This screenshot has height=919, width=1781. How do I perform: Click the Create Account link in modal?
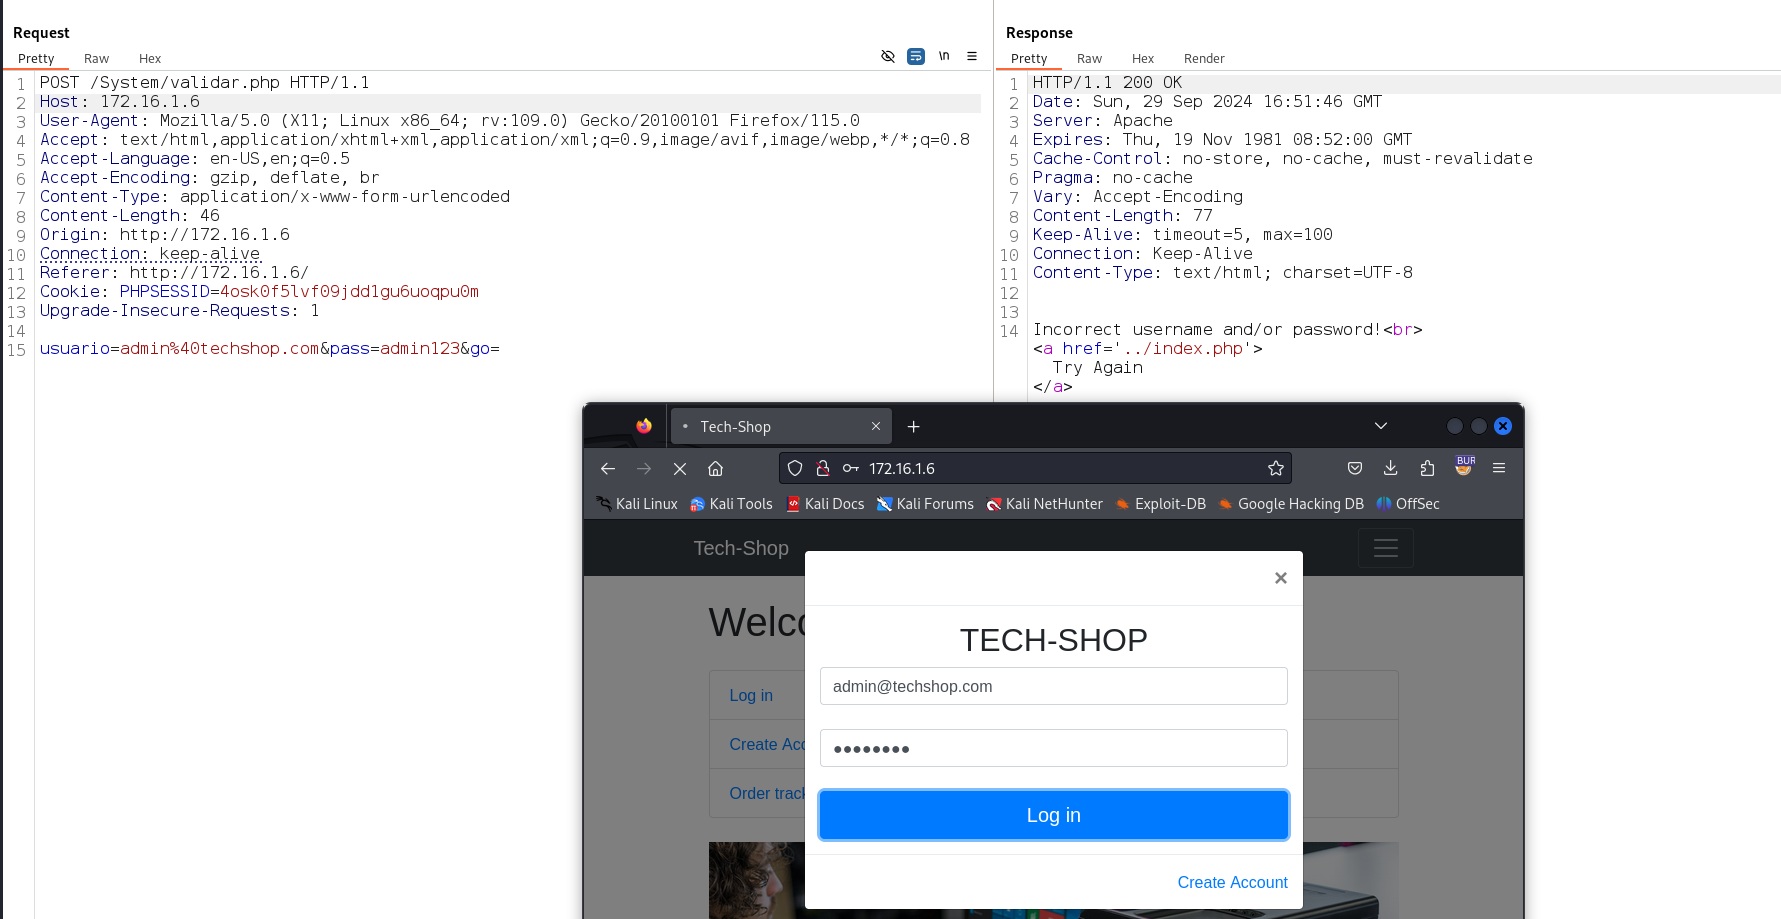click(1232, 882)
